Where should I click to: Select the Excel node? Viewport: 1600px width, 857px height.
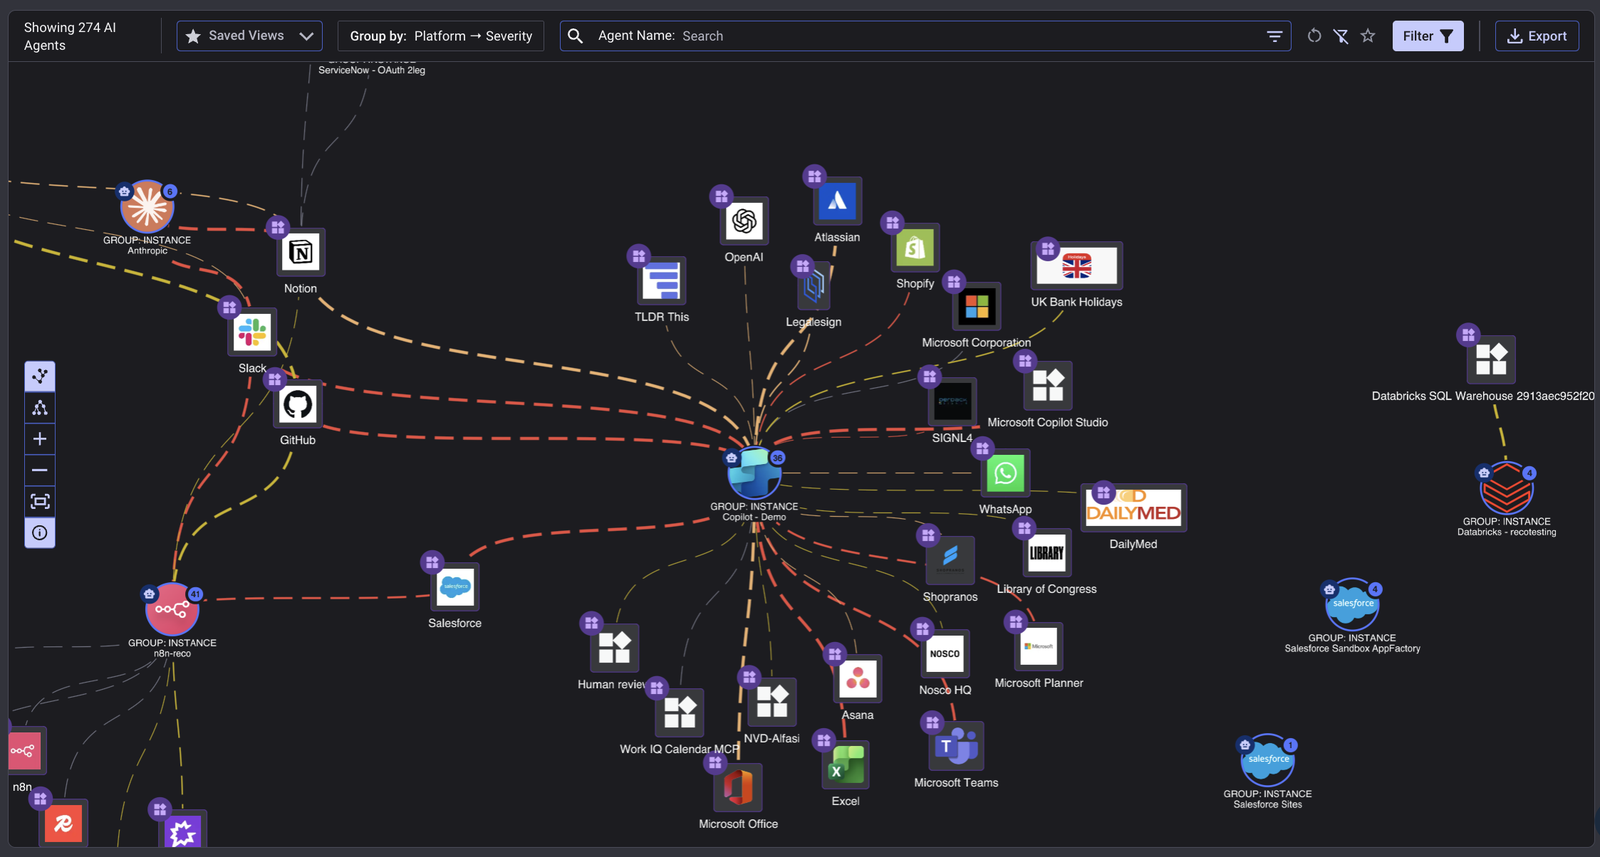(846, 766)
